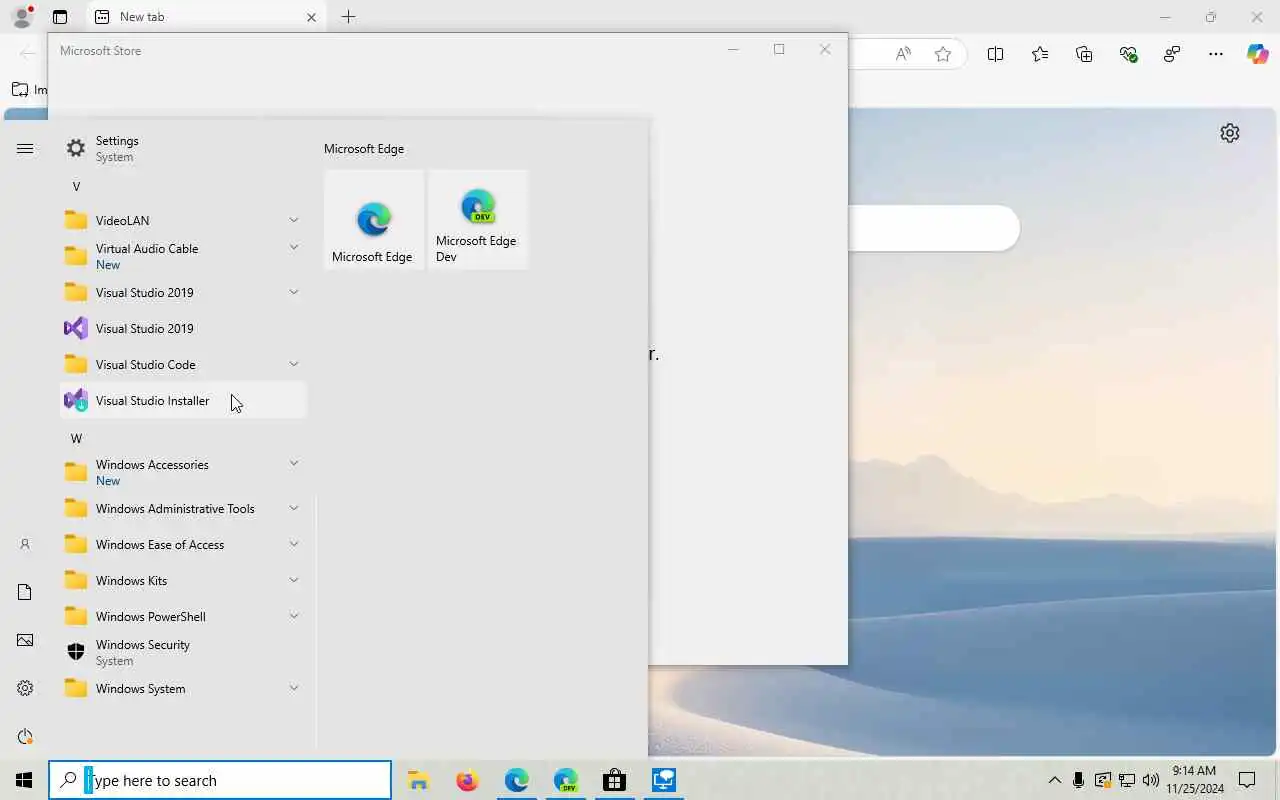This screenshot has height=800, width=1280.
Task: Click the taskbar search box
Action: click(x=220, y=780)
